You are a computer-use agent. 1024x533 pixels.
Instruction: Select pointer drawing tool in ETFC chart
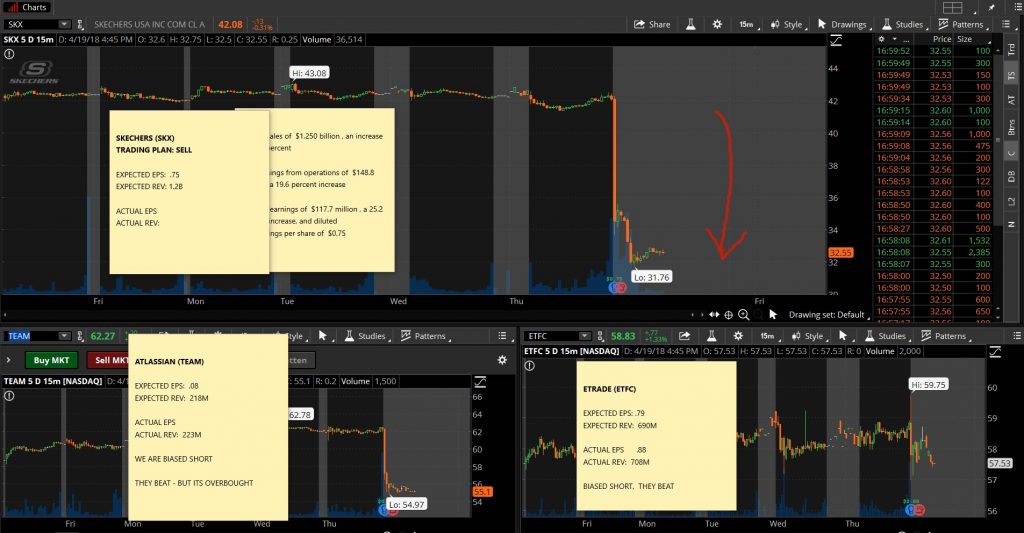pyautogui.click(x=843, y=336)
